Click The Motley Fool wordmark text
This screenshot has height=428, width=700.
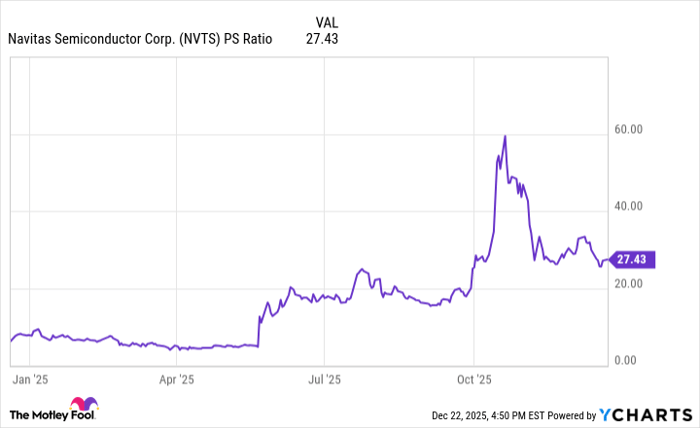[52, 416]
